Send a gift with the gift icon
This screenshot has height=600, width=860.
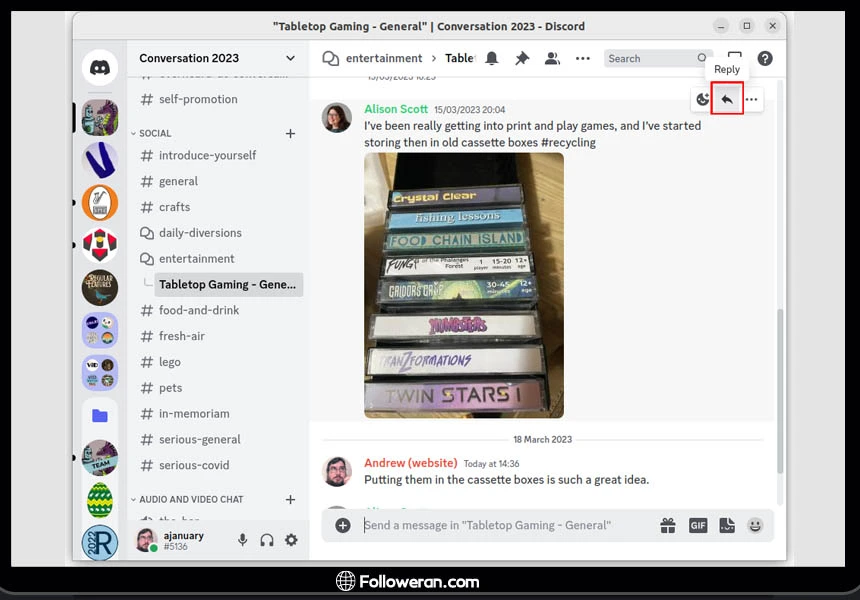(668, 525)
